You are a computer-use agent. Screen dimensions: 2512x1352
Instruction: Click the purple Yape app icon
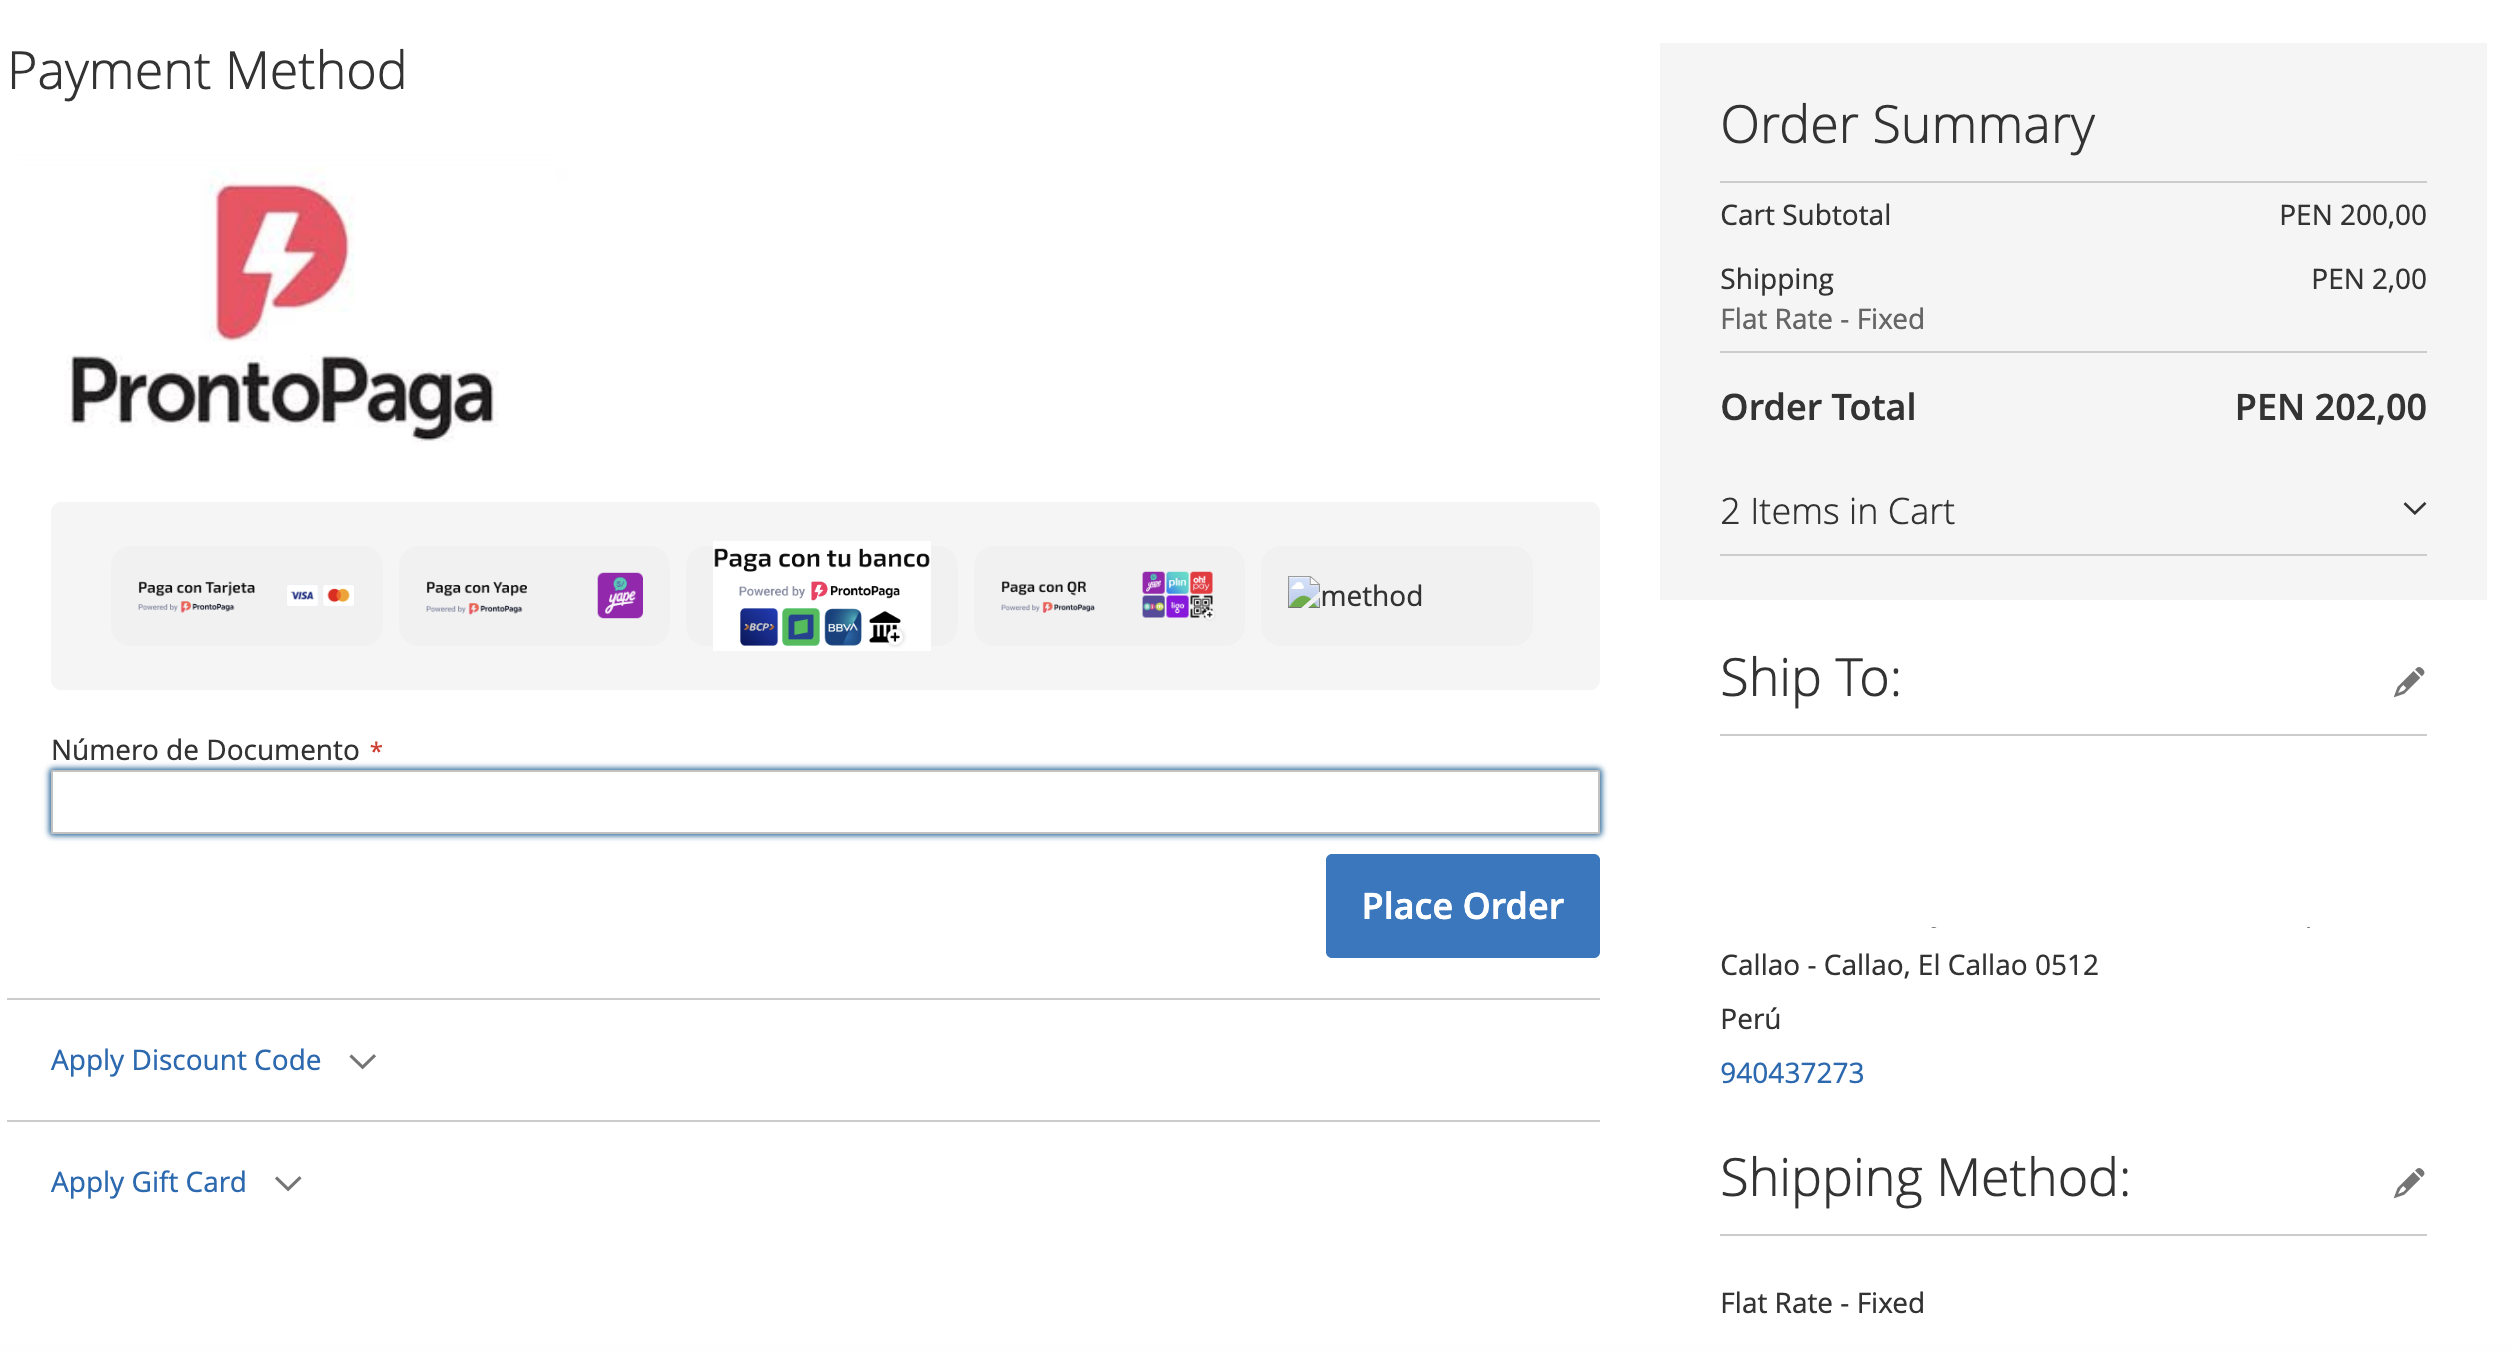tap(620, 596)
